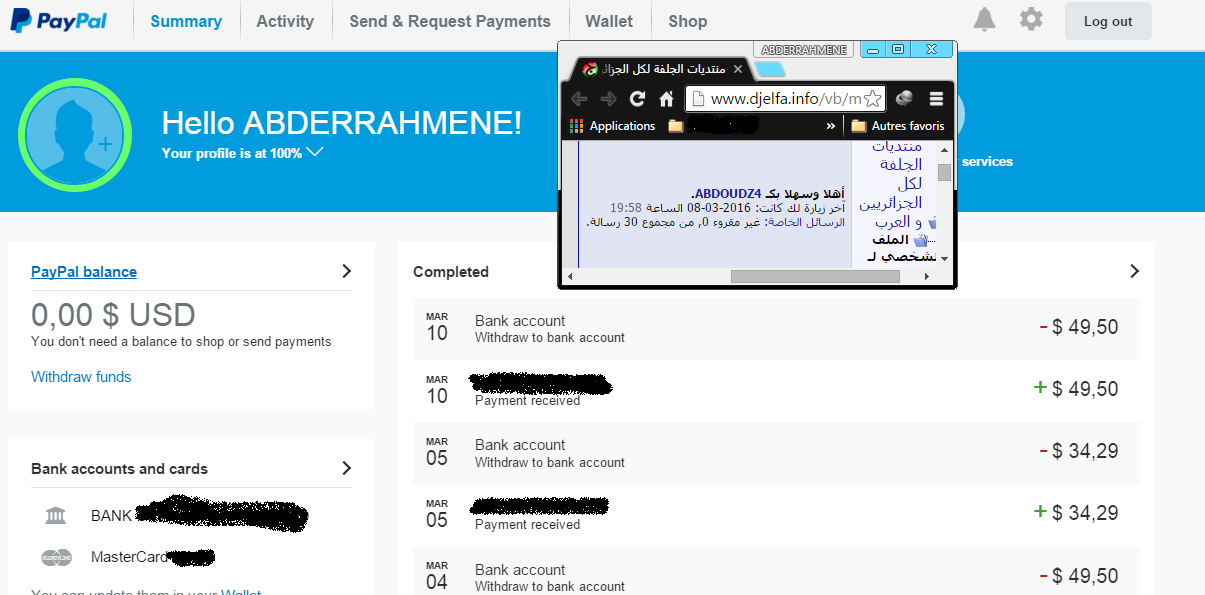This screenshot has width=1205, height=595.
Task: Go to Send & Request Payments
Action: tap(450, 21)
